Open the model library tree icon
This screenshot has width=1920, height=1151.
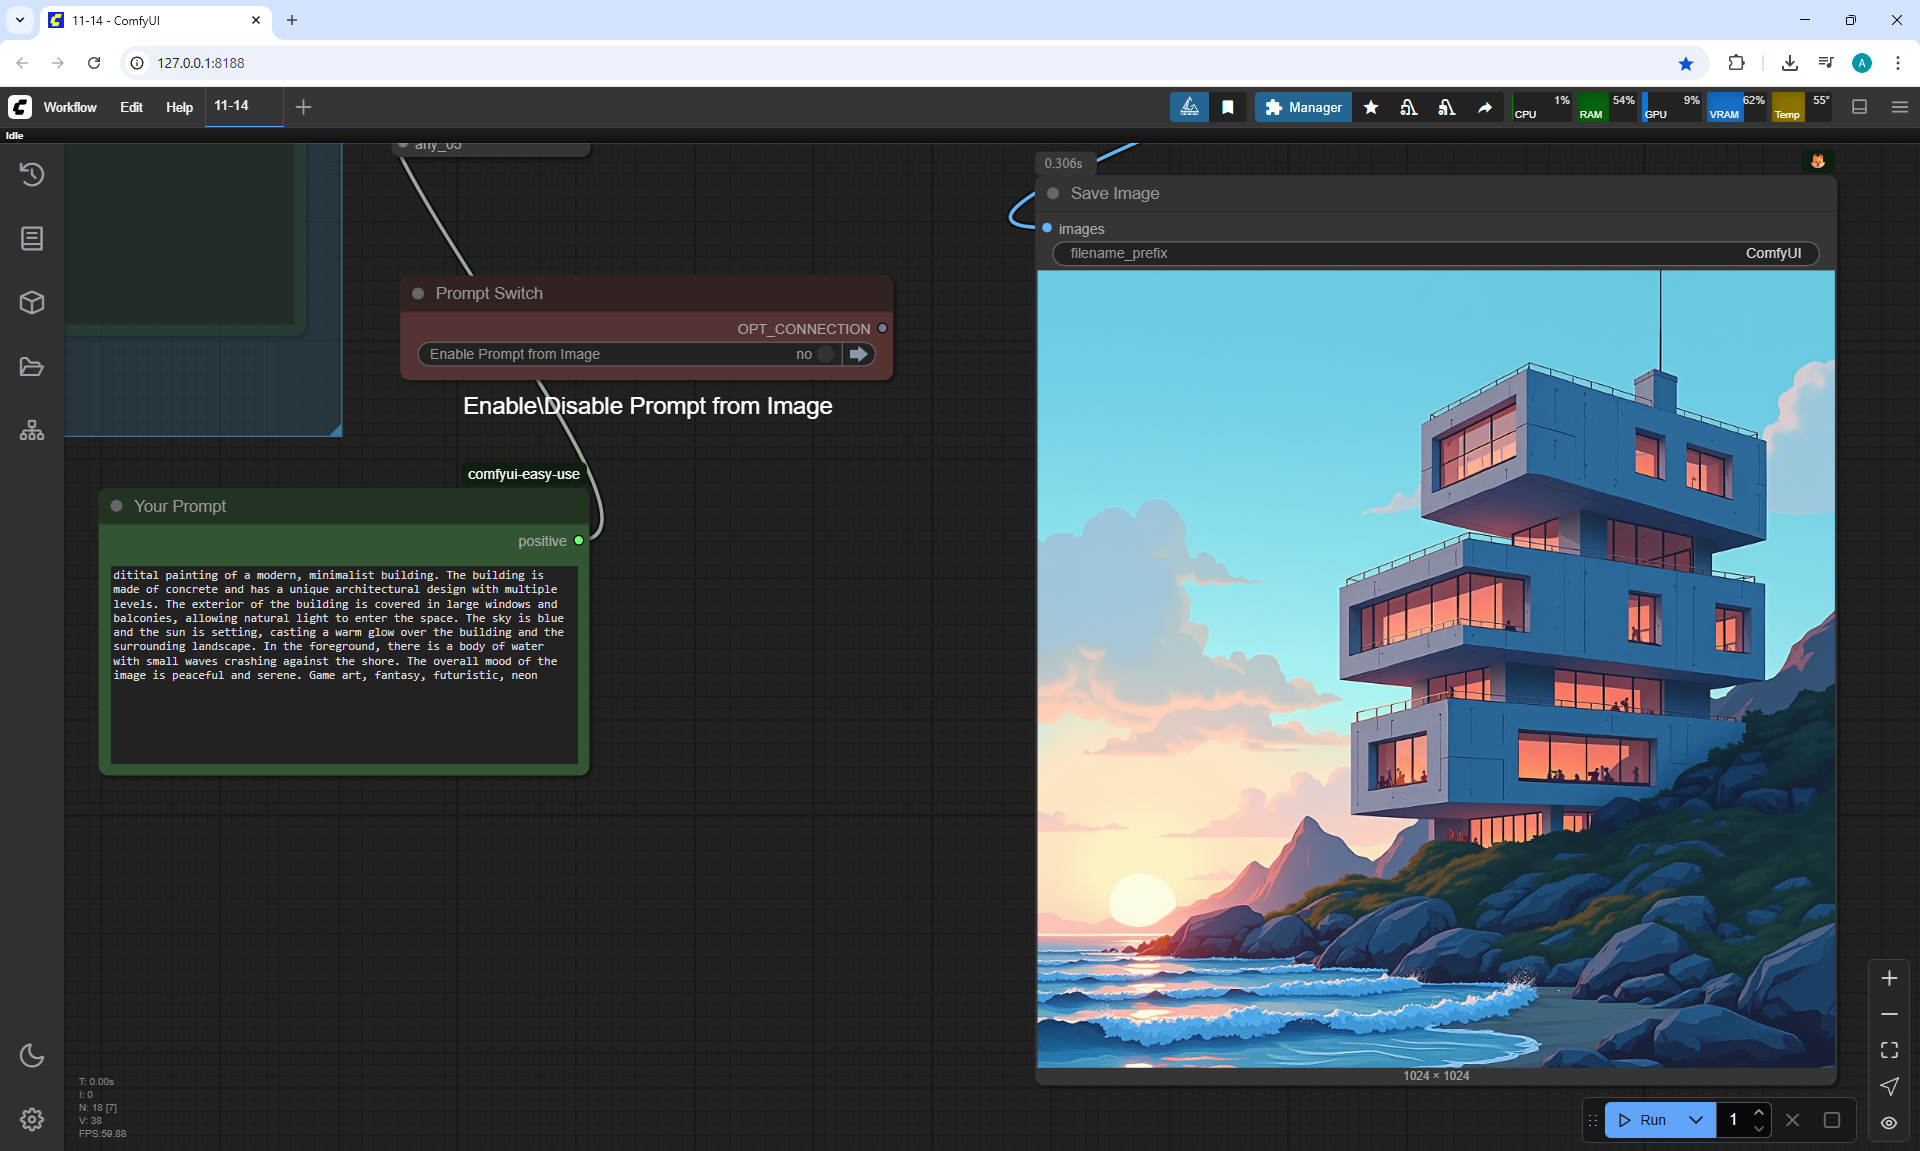coord(32,430)
